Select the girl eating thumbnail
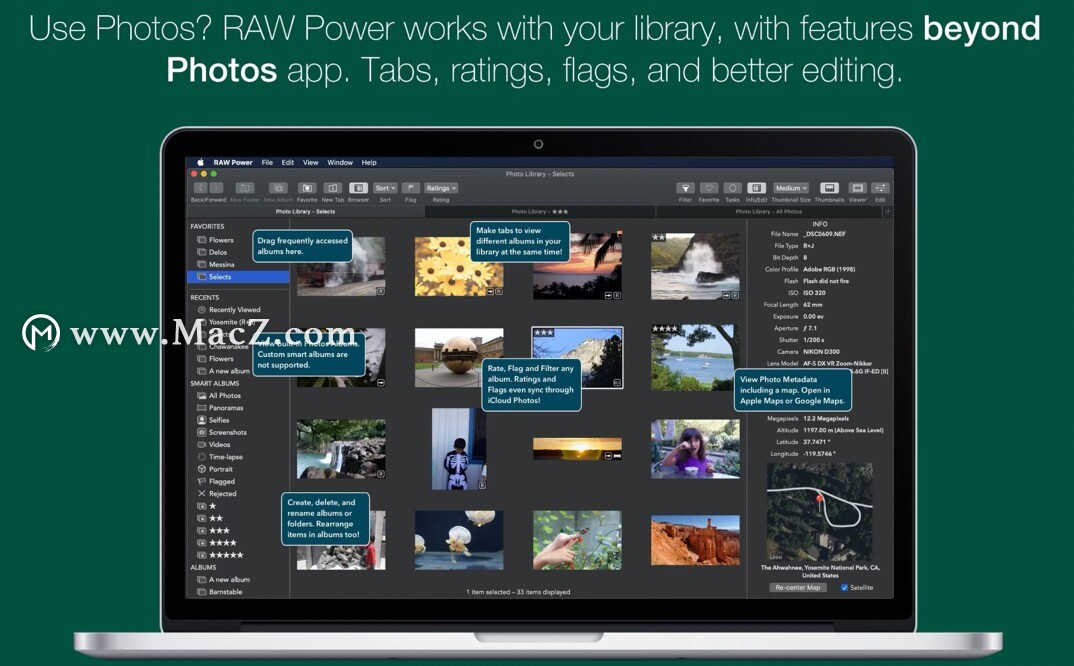Viewport: 1074px width, 666px height. click(x=695, y=449)
